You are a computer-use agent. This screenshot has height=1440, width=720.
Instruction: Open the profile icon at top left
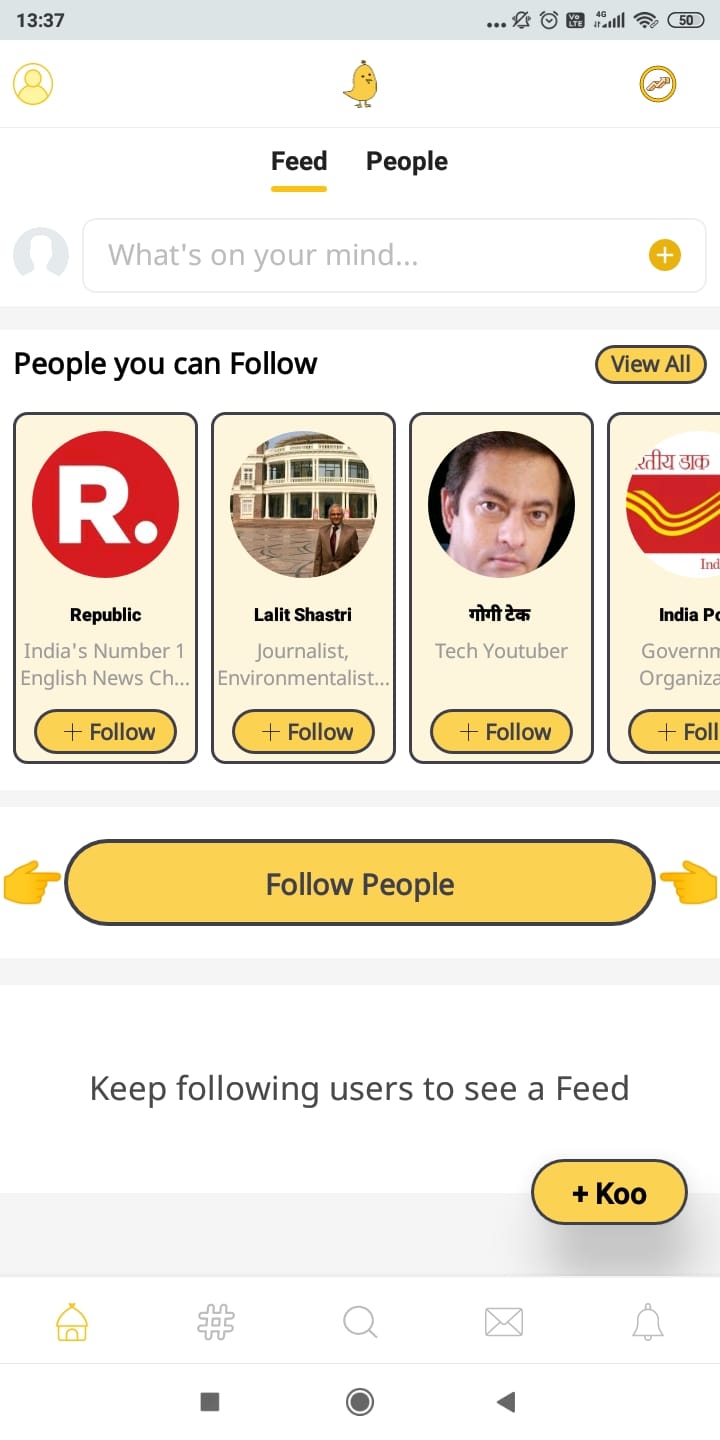click(33, 84)
